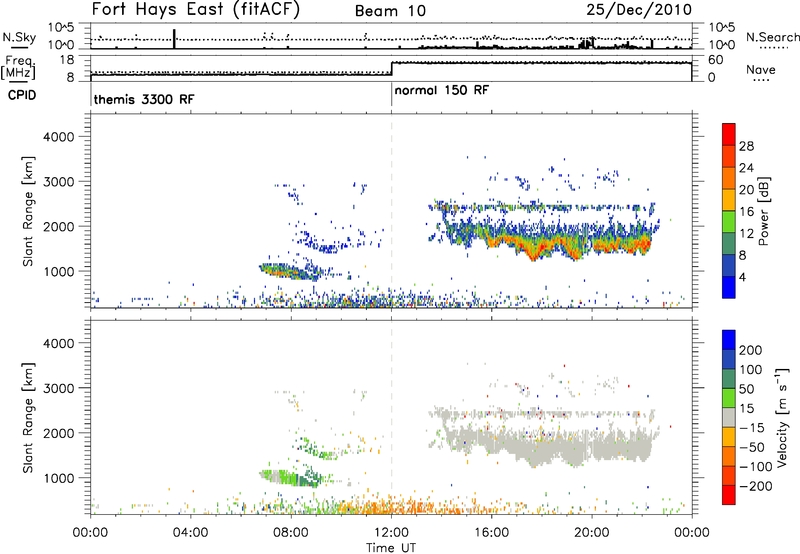Click the velocity panel 'Slant Range [km]' label
This screenshot has width=800, height=554.
28,418
